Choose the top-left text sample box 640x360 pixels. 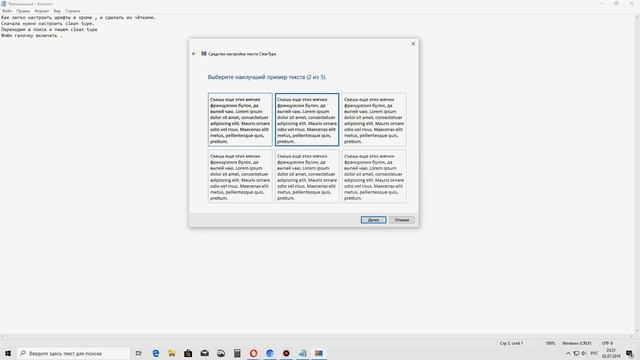240,120
